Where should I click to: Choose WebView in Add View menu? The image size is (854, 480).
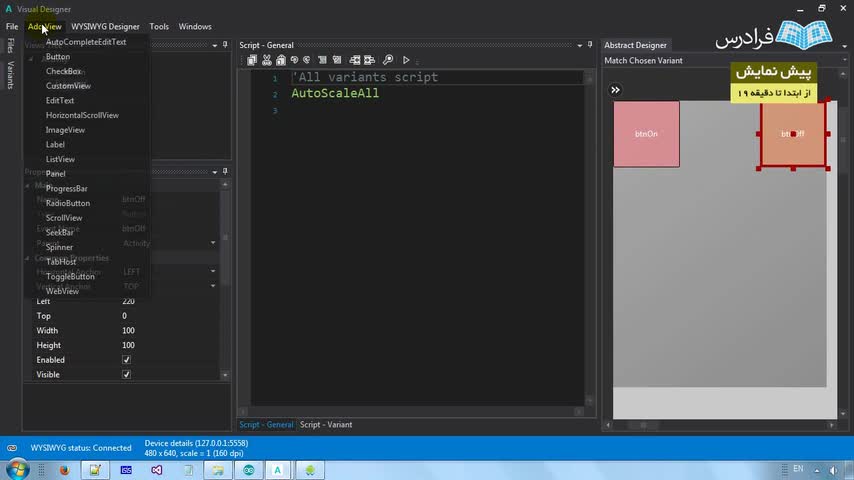62,291
